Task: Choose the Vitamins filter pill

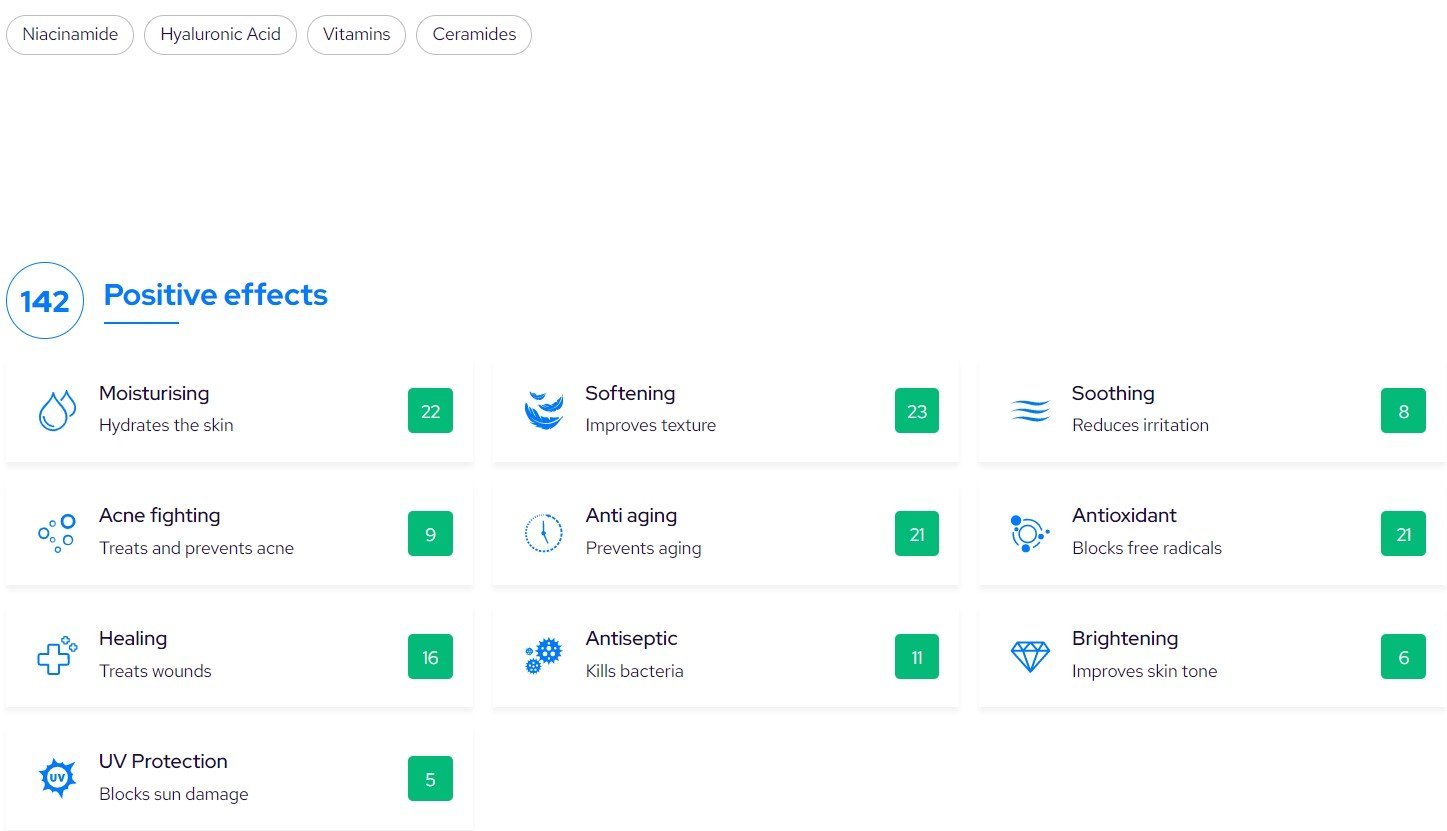Action: pos(356,34)
